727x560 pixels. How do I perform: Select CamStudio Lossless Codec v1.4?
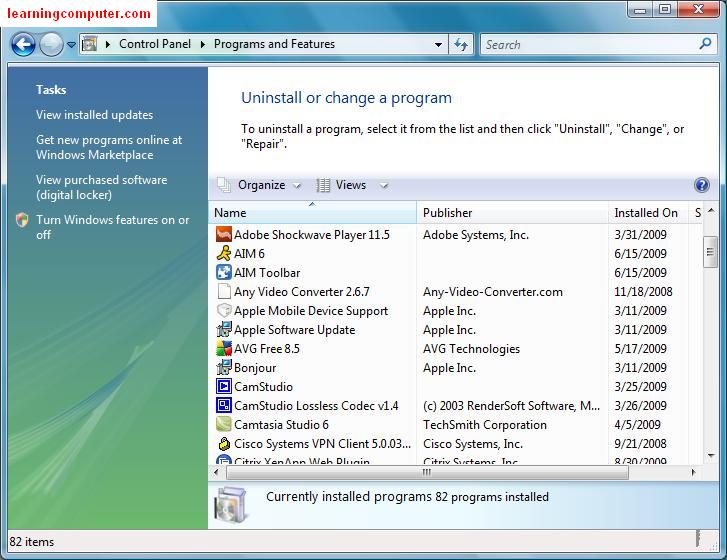pos(316,406)
